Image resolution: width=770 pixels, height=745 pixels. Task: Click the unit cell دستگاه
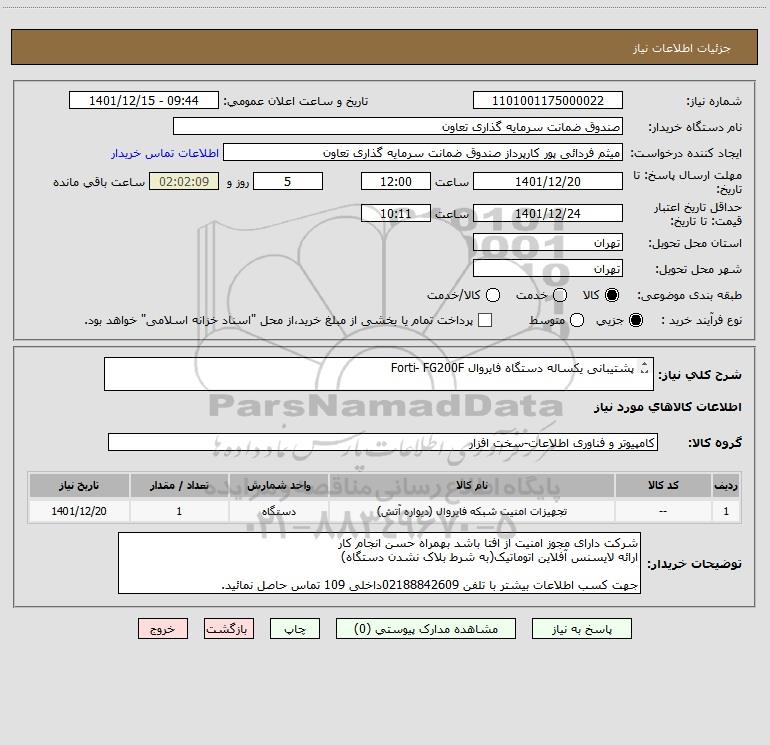click(279, 511)
